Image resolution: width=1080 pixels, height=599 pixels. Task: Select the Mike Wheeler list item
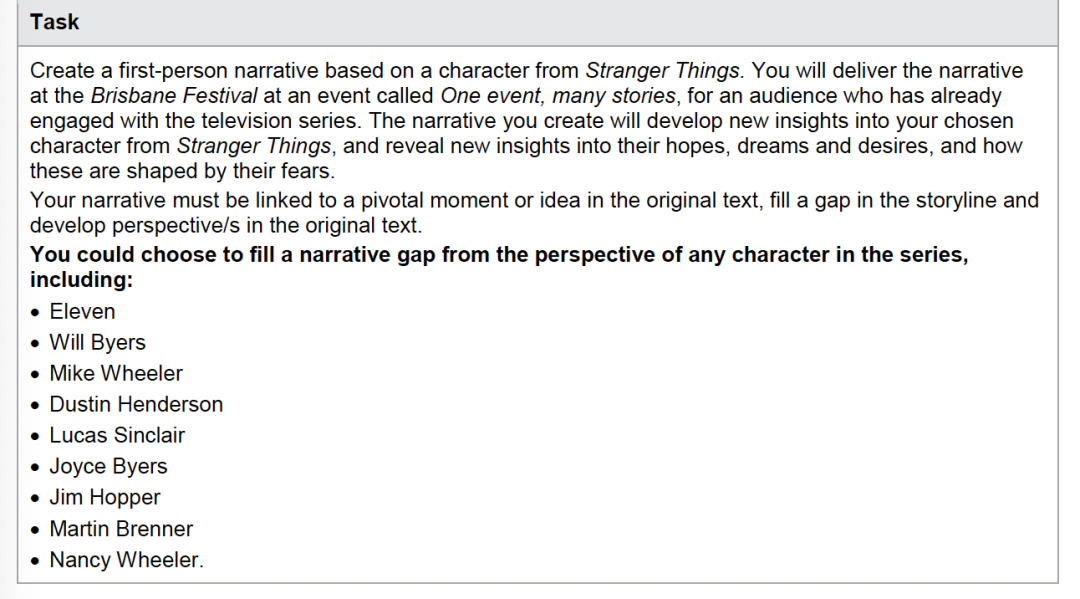pyautogui.click(x=116, y=373)
